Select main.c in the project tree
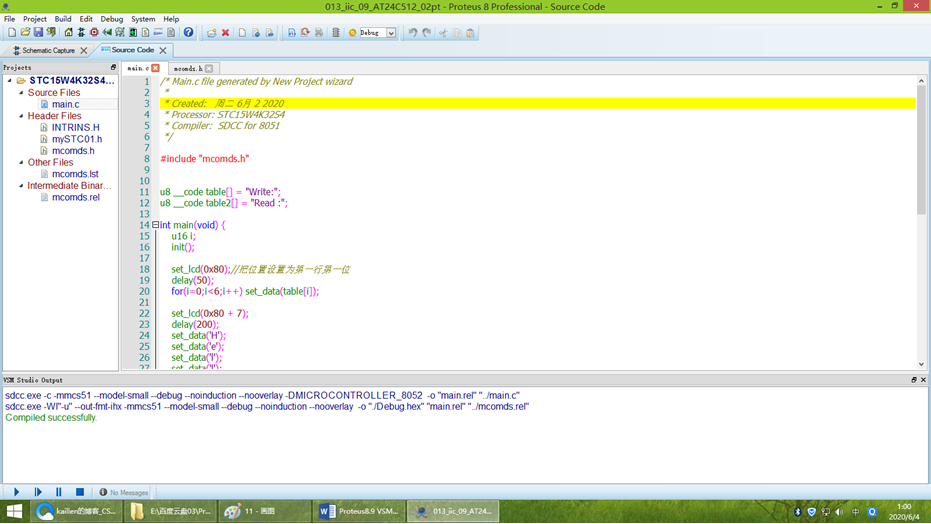Image resolution: width=931 pixels, height=524 pixels. (x=65, y=104)
